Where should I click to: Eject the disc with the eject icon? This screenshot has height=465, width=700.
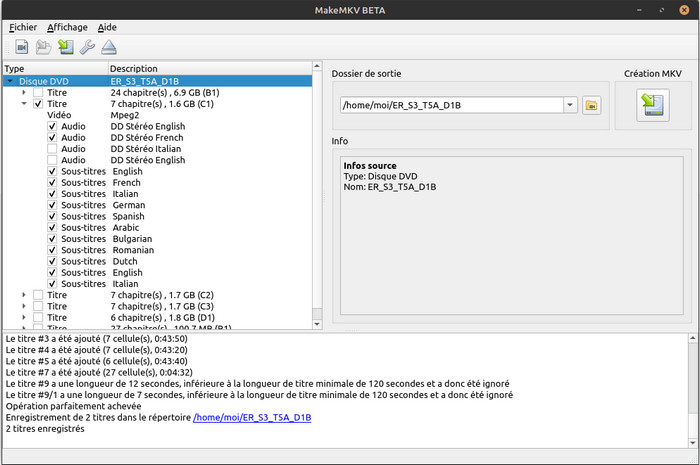(x=109, y=47)
